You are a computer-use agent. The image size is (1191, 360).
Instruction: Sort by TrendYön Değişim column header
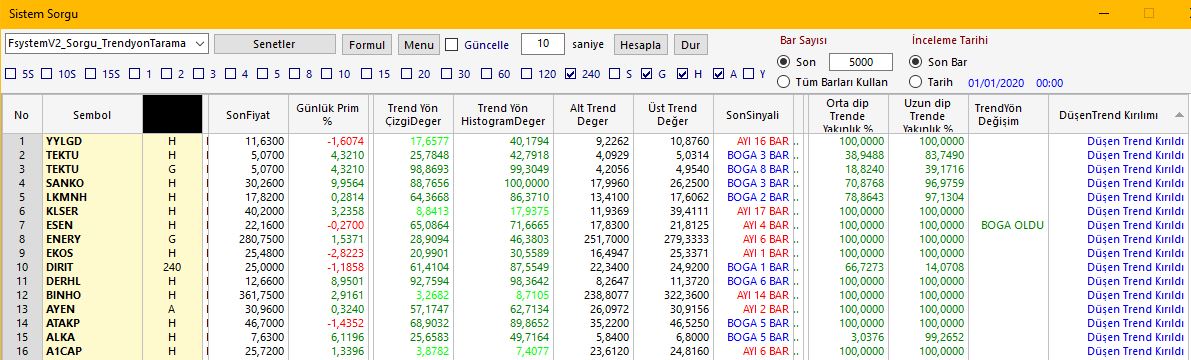pos(1008,115)
